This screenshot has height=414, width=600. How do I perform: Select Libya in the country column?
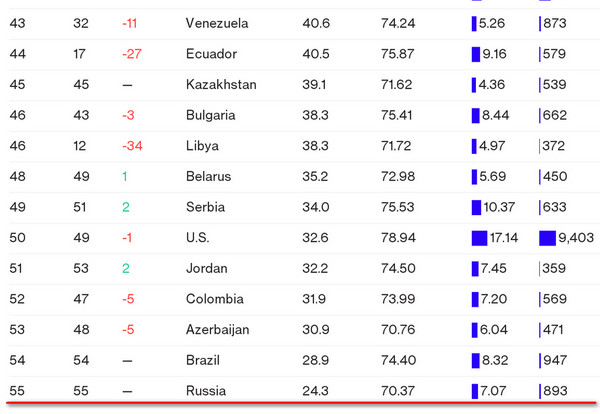202,146
